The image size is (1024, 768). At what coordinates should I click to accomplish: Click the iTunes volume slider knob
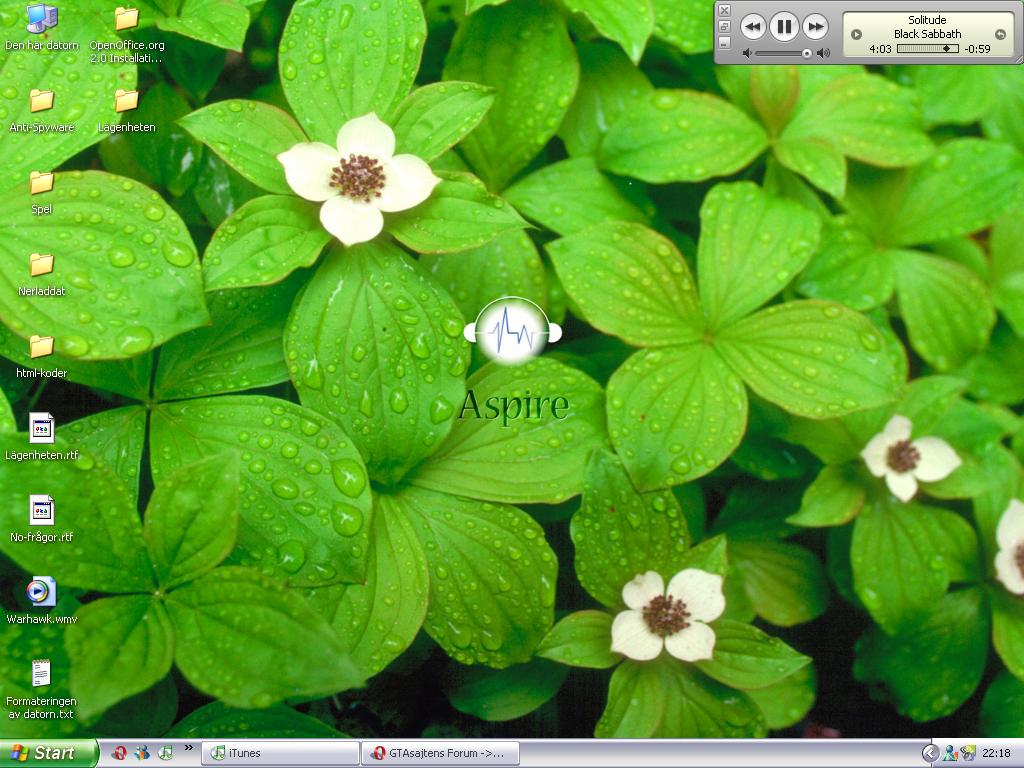(807, 54)
